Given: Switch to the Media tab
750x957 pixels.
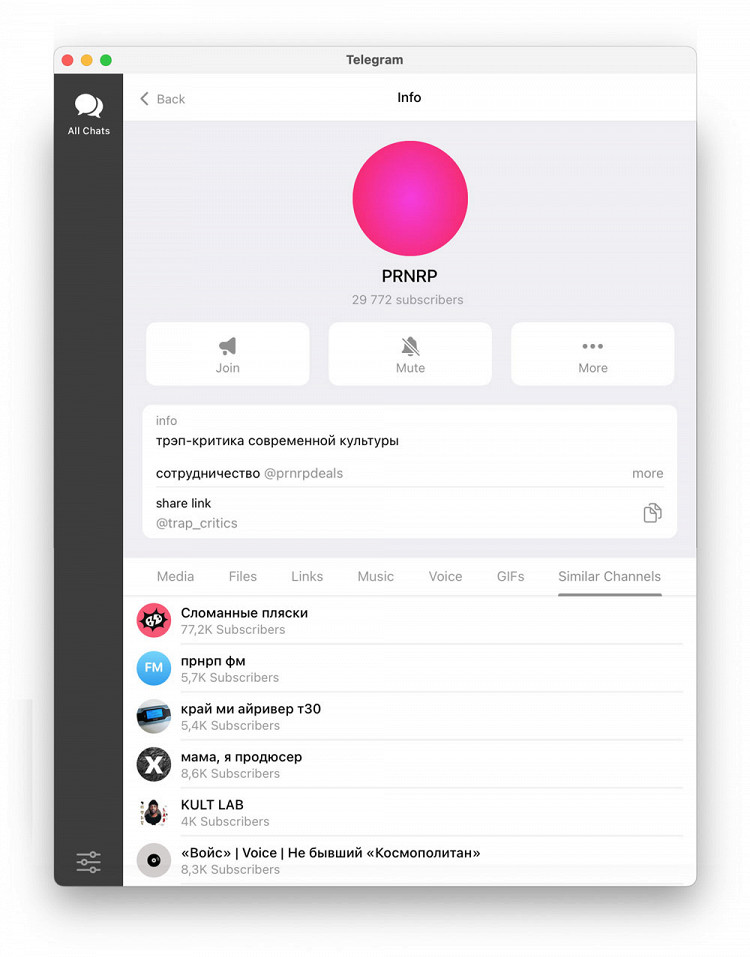Looking at the screenshot, I should pyautogui.click(x=175, y=576).
